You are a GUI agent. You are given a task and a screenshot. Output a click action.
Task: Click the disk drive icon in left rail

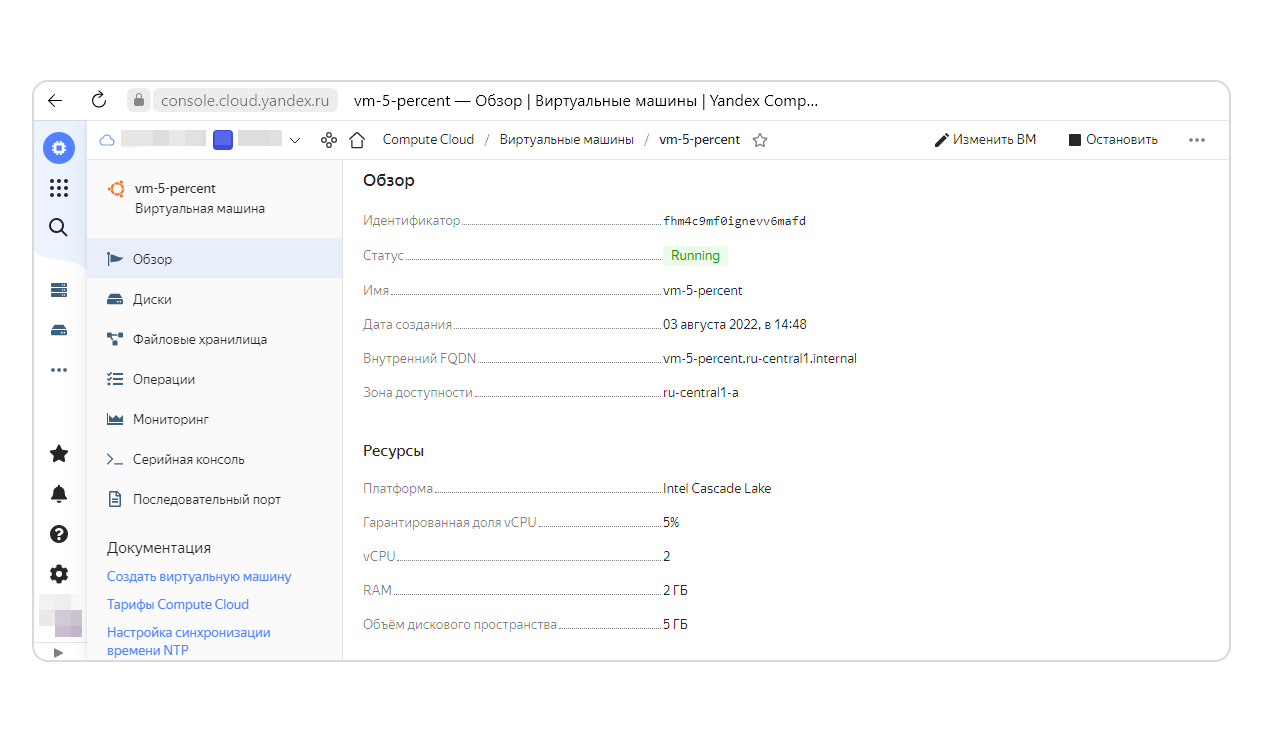tap(59, 330)
